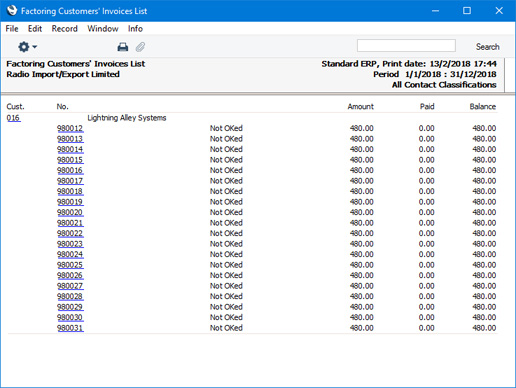Select the paid value 0.00 for invoice 980025
This screenshot has width=516, height=388.
(426, 265)
